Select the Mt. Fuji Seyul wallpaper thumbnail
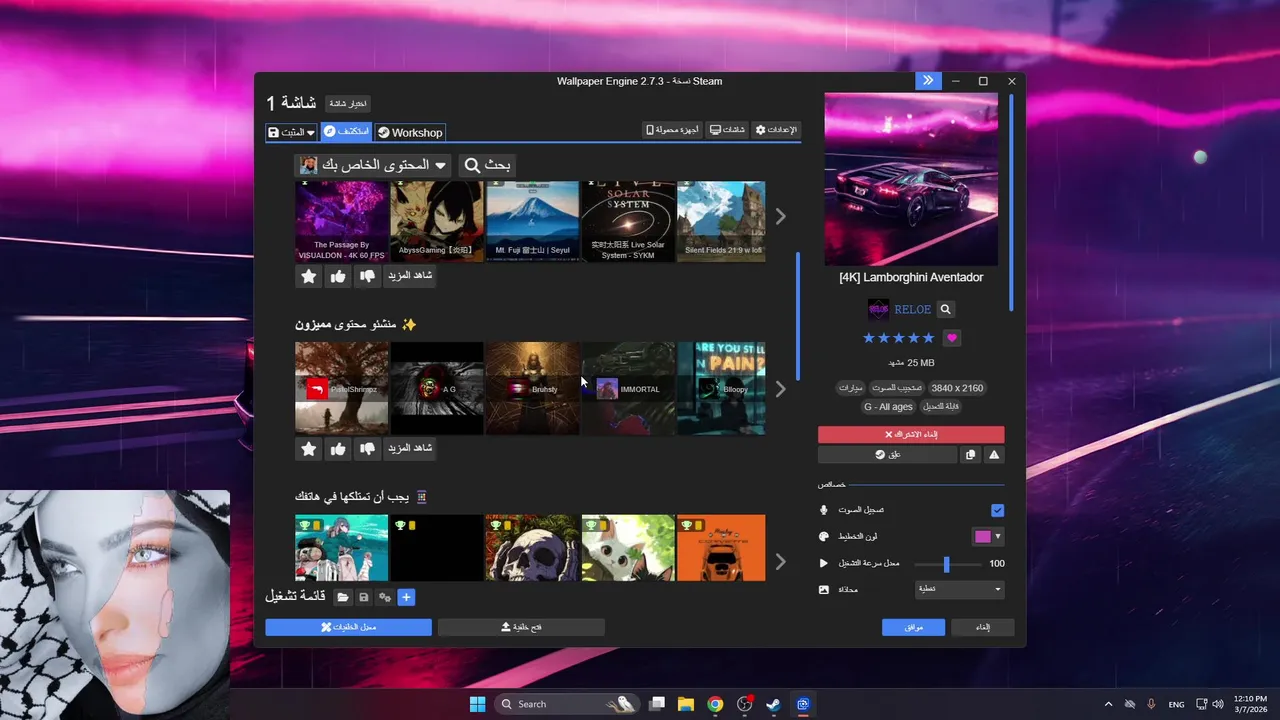 [x=532, y=221]
